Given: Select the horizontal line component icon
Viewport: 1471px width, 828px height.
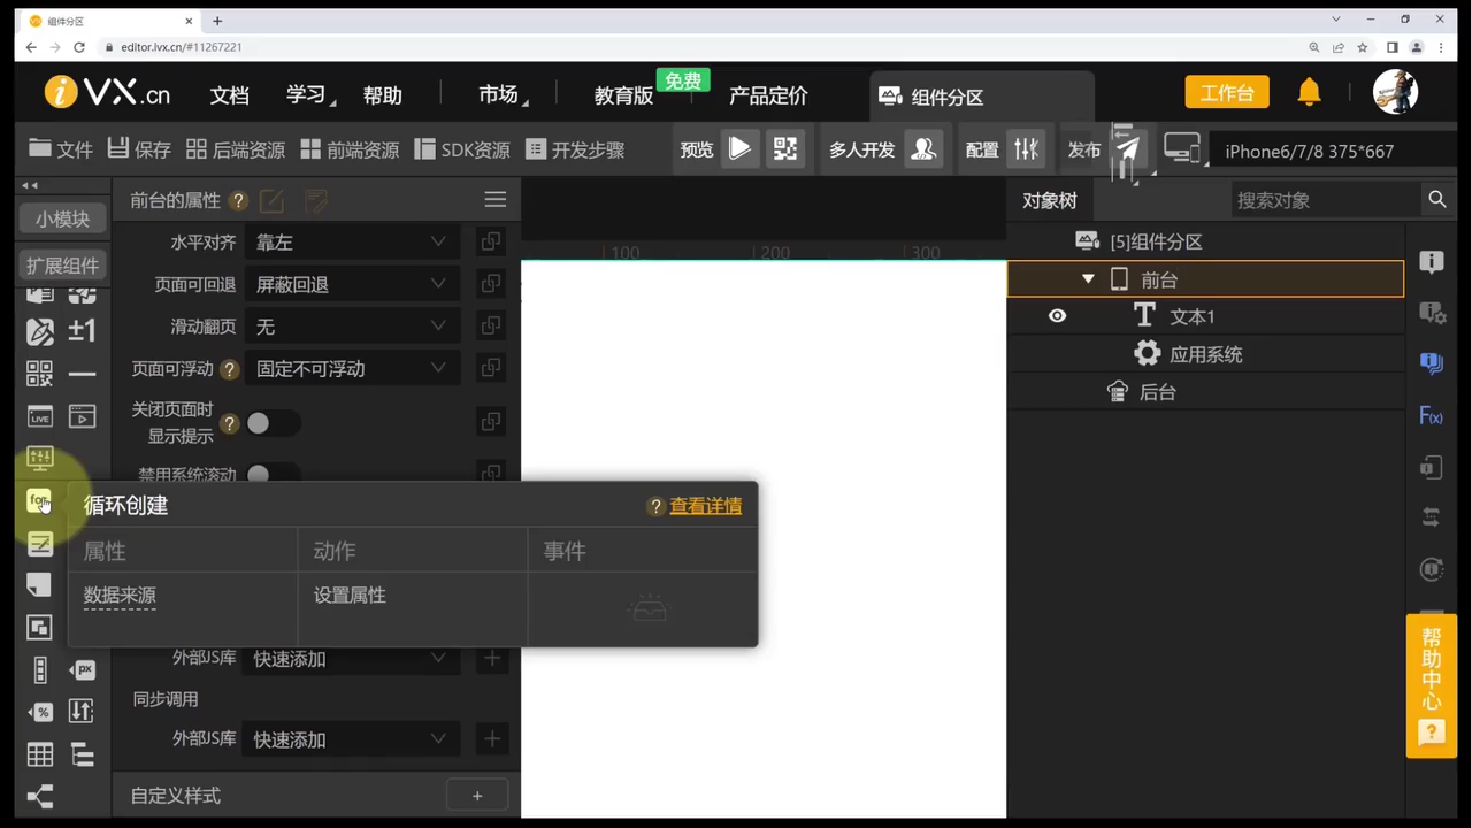Looking at the screenshot, I should pos(82,373).
